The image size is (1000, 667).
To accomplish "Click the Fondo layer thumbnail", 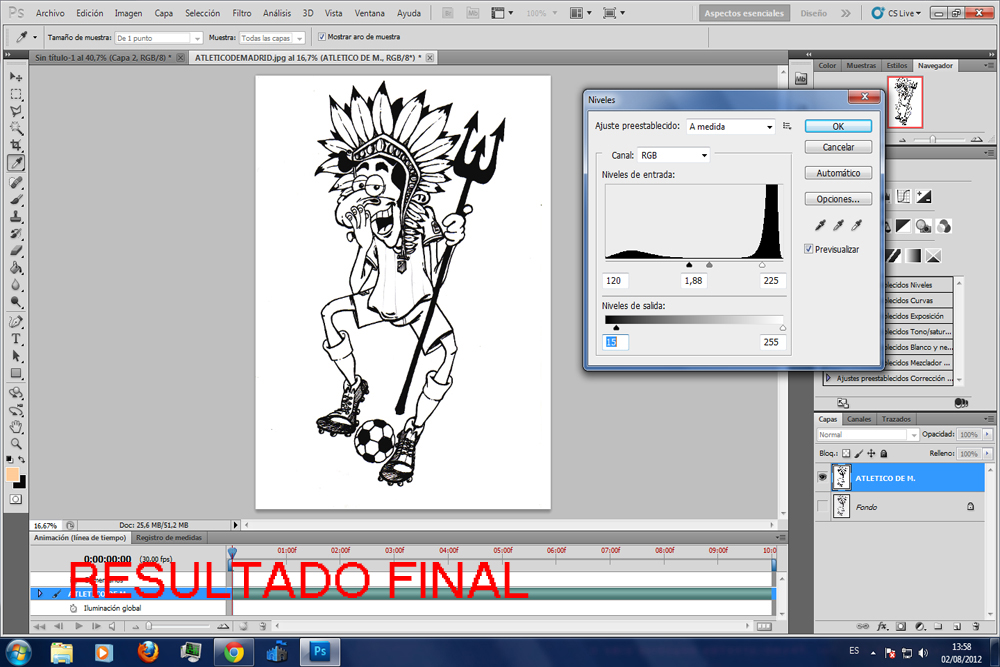I will point(842,507).
